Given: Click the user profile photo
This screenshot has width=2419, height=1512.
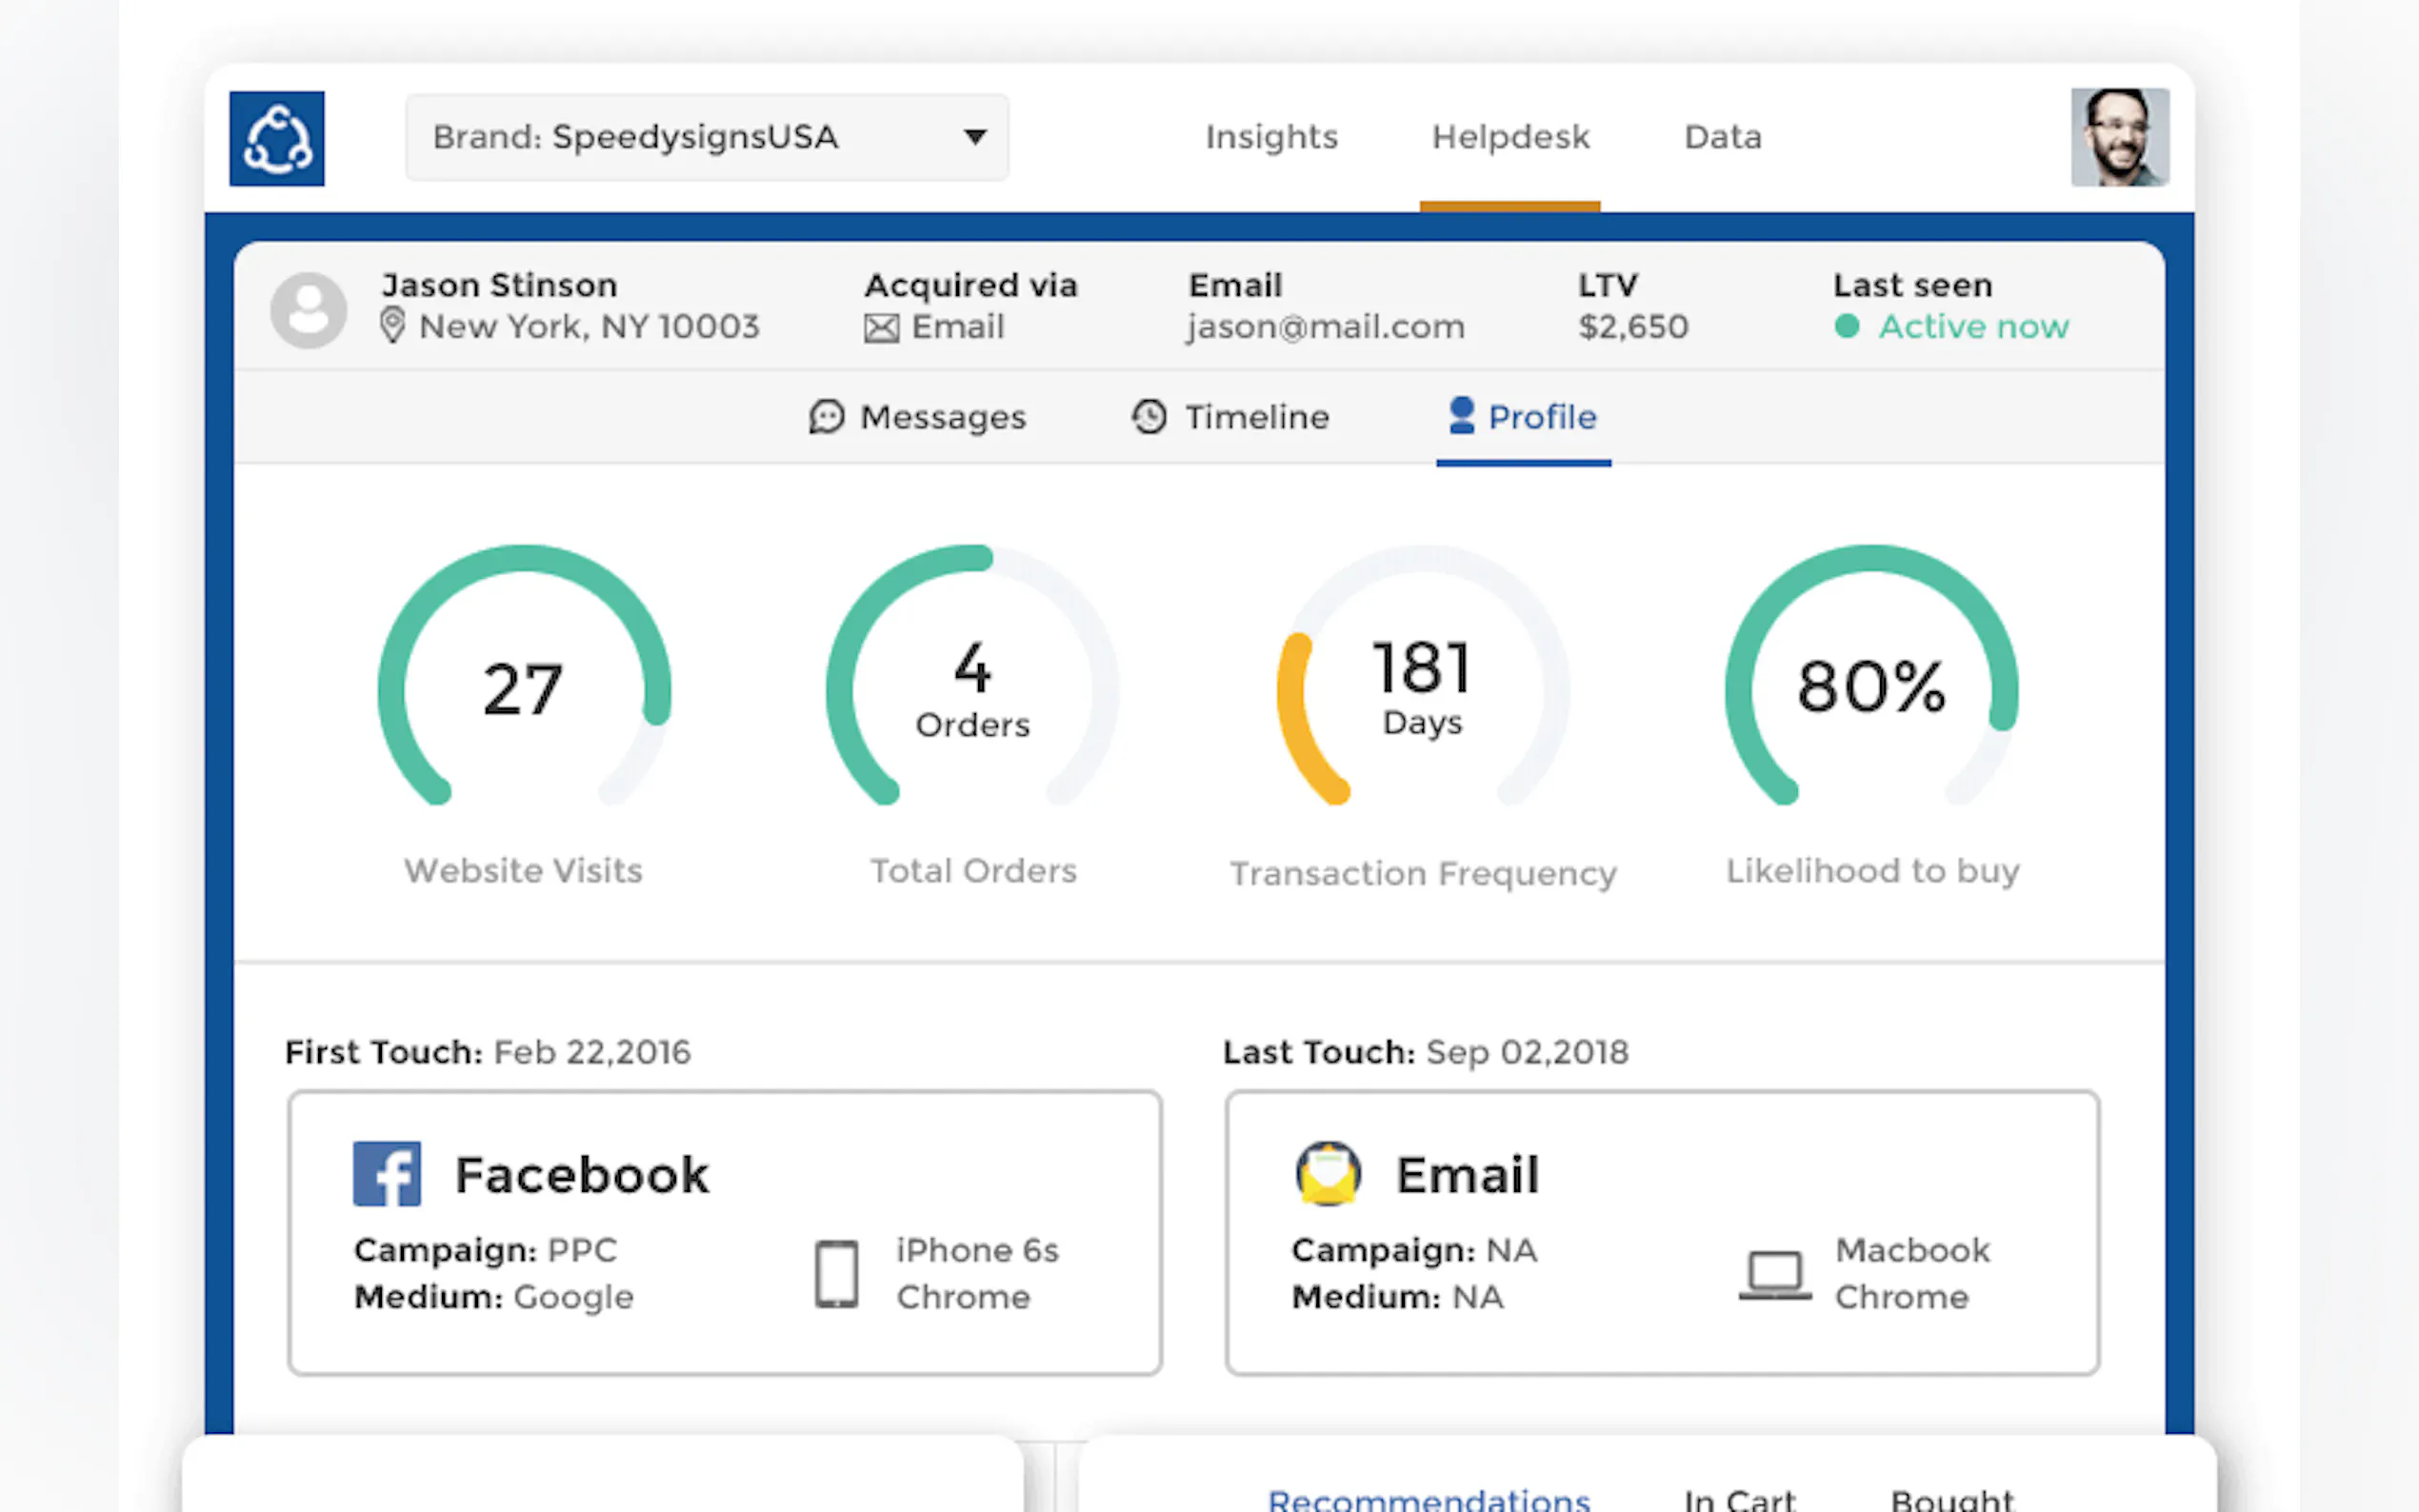Looking at the screenshot, I should pos(2119,137).
